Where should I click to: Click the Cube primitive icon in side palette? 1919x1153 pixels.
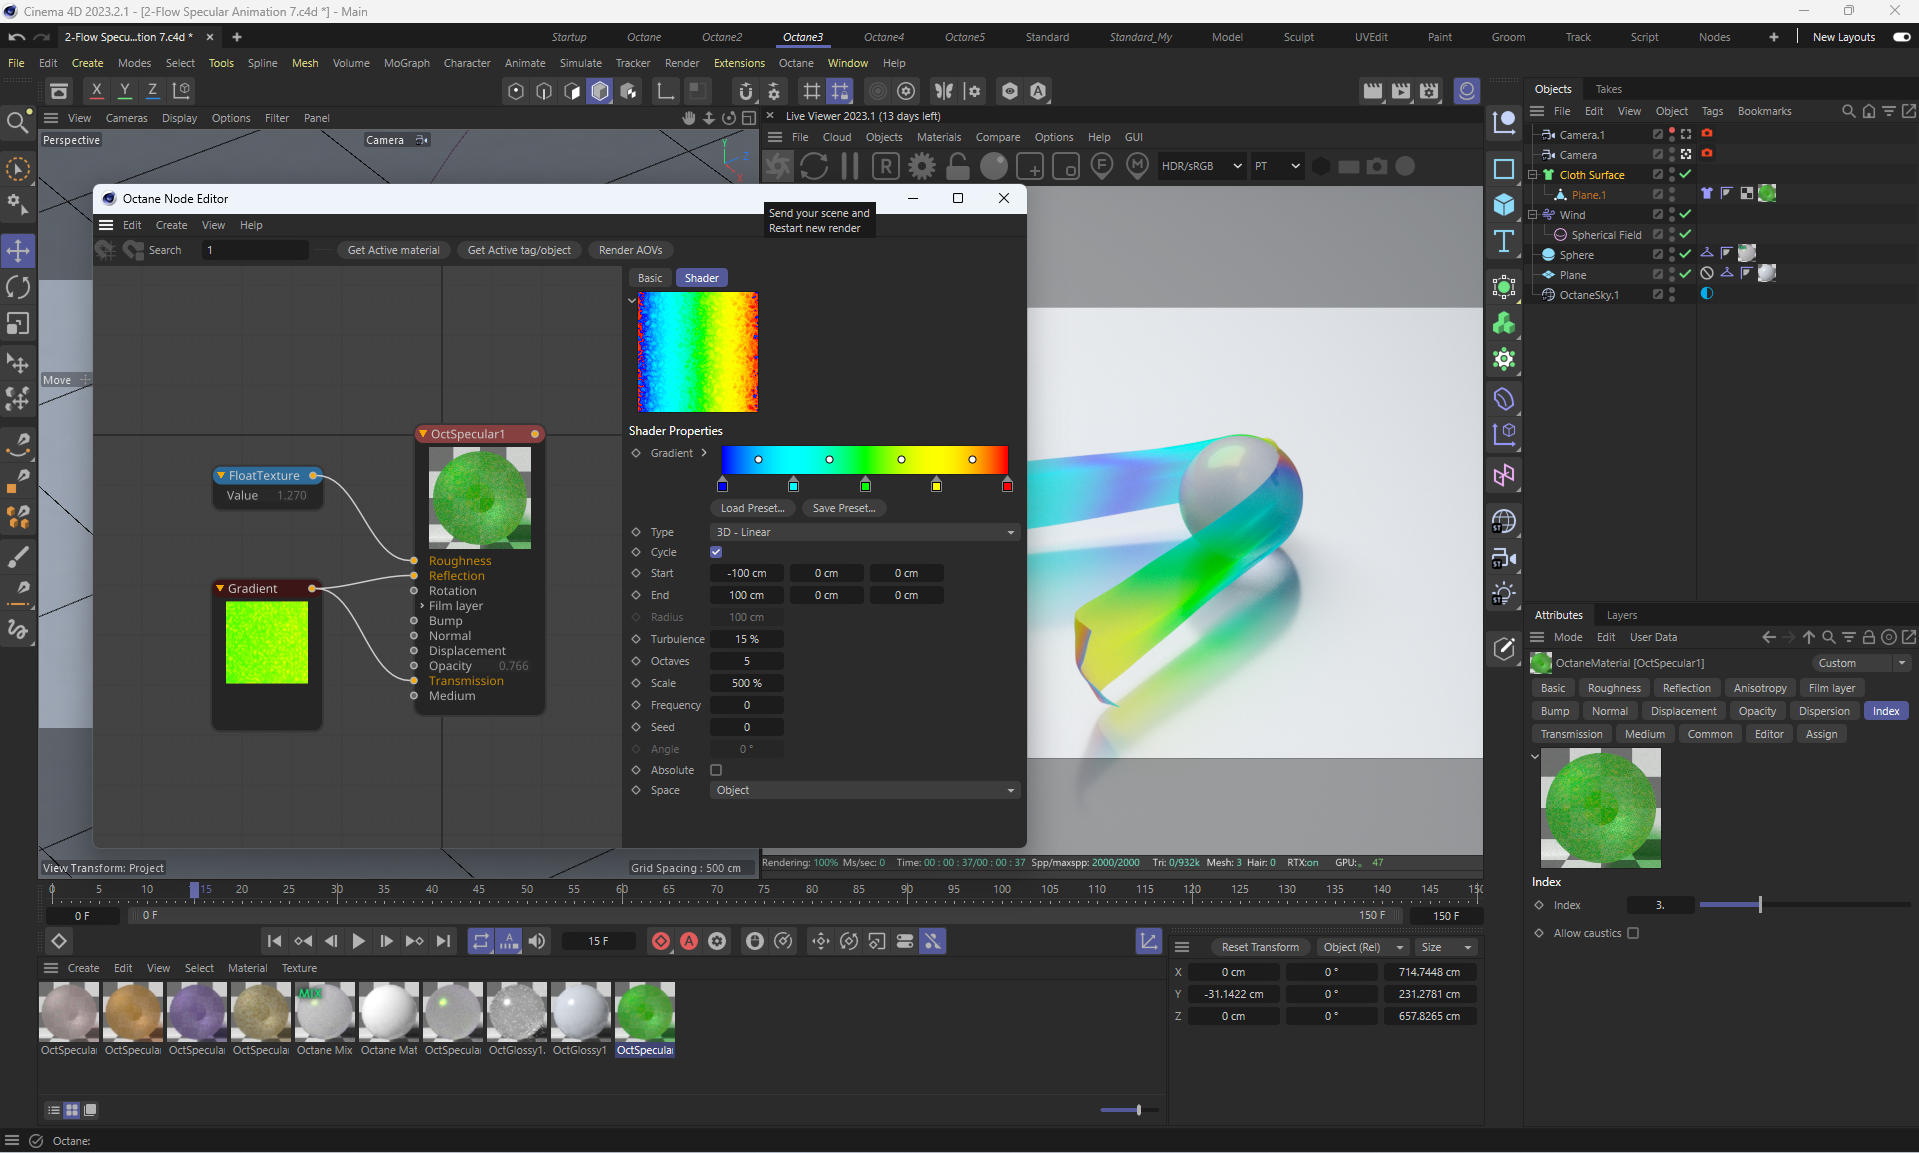point(1504,205)
